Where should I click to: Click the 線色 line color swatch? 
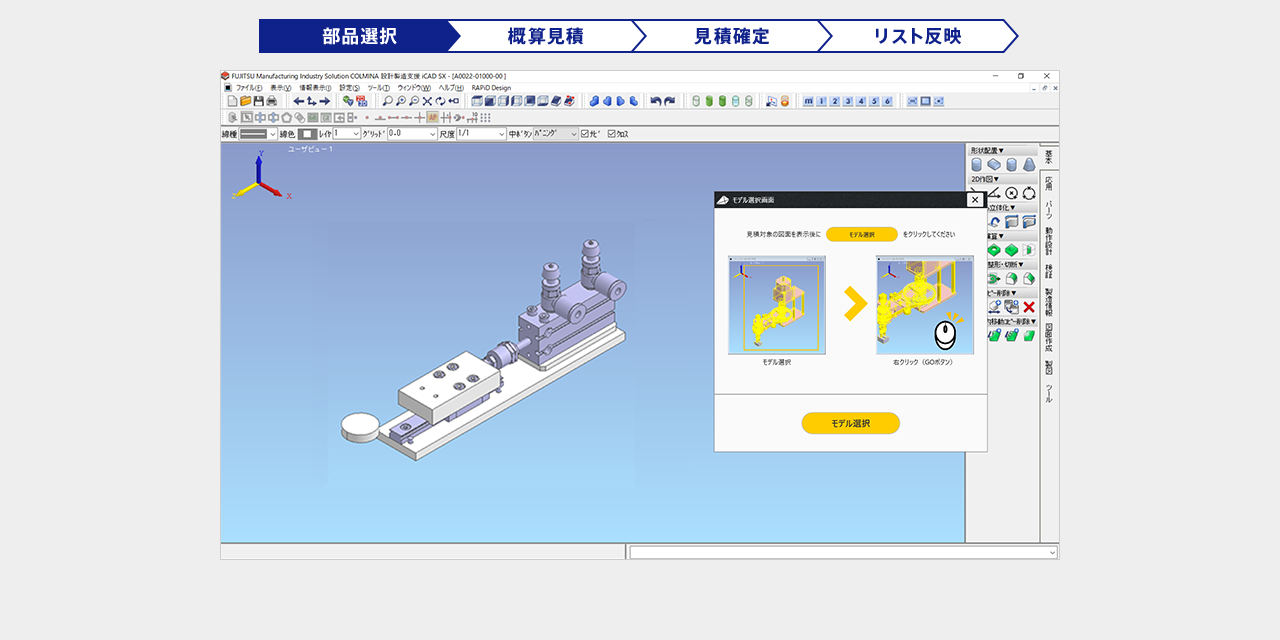pyautogui.click(x=307, y=133)
